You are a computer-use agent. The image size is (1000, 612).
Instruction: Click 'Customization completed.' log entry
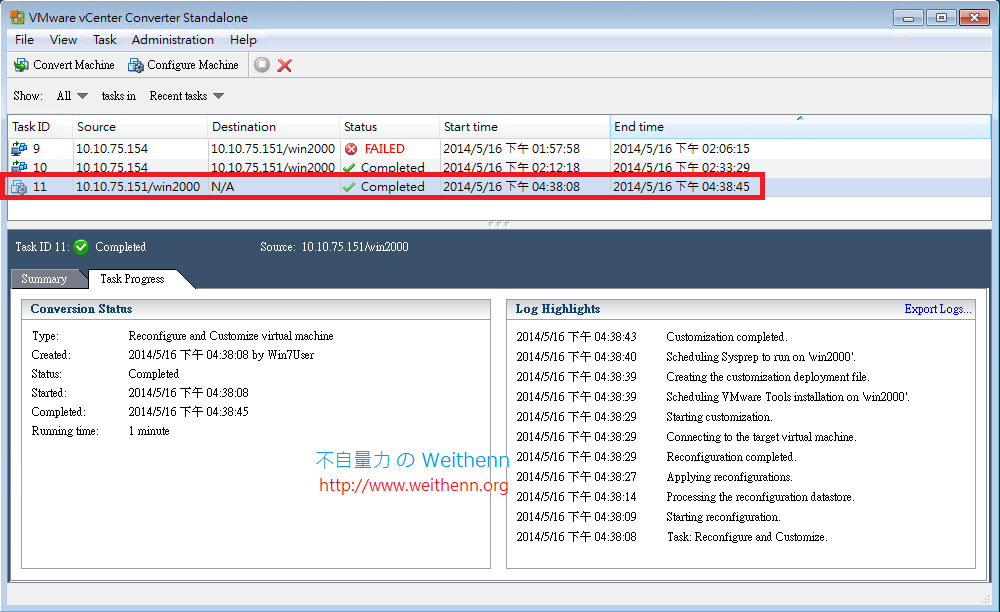[726, 337]
